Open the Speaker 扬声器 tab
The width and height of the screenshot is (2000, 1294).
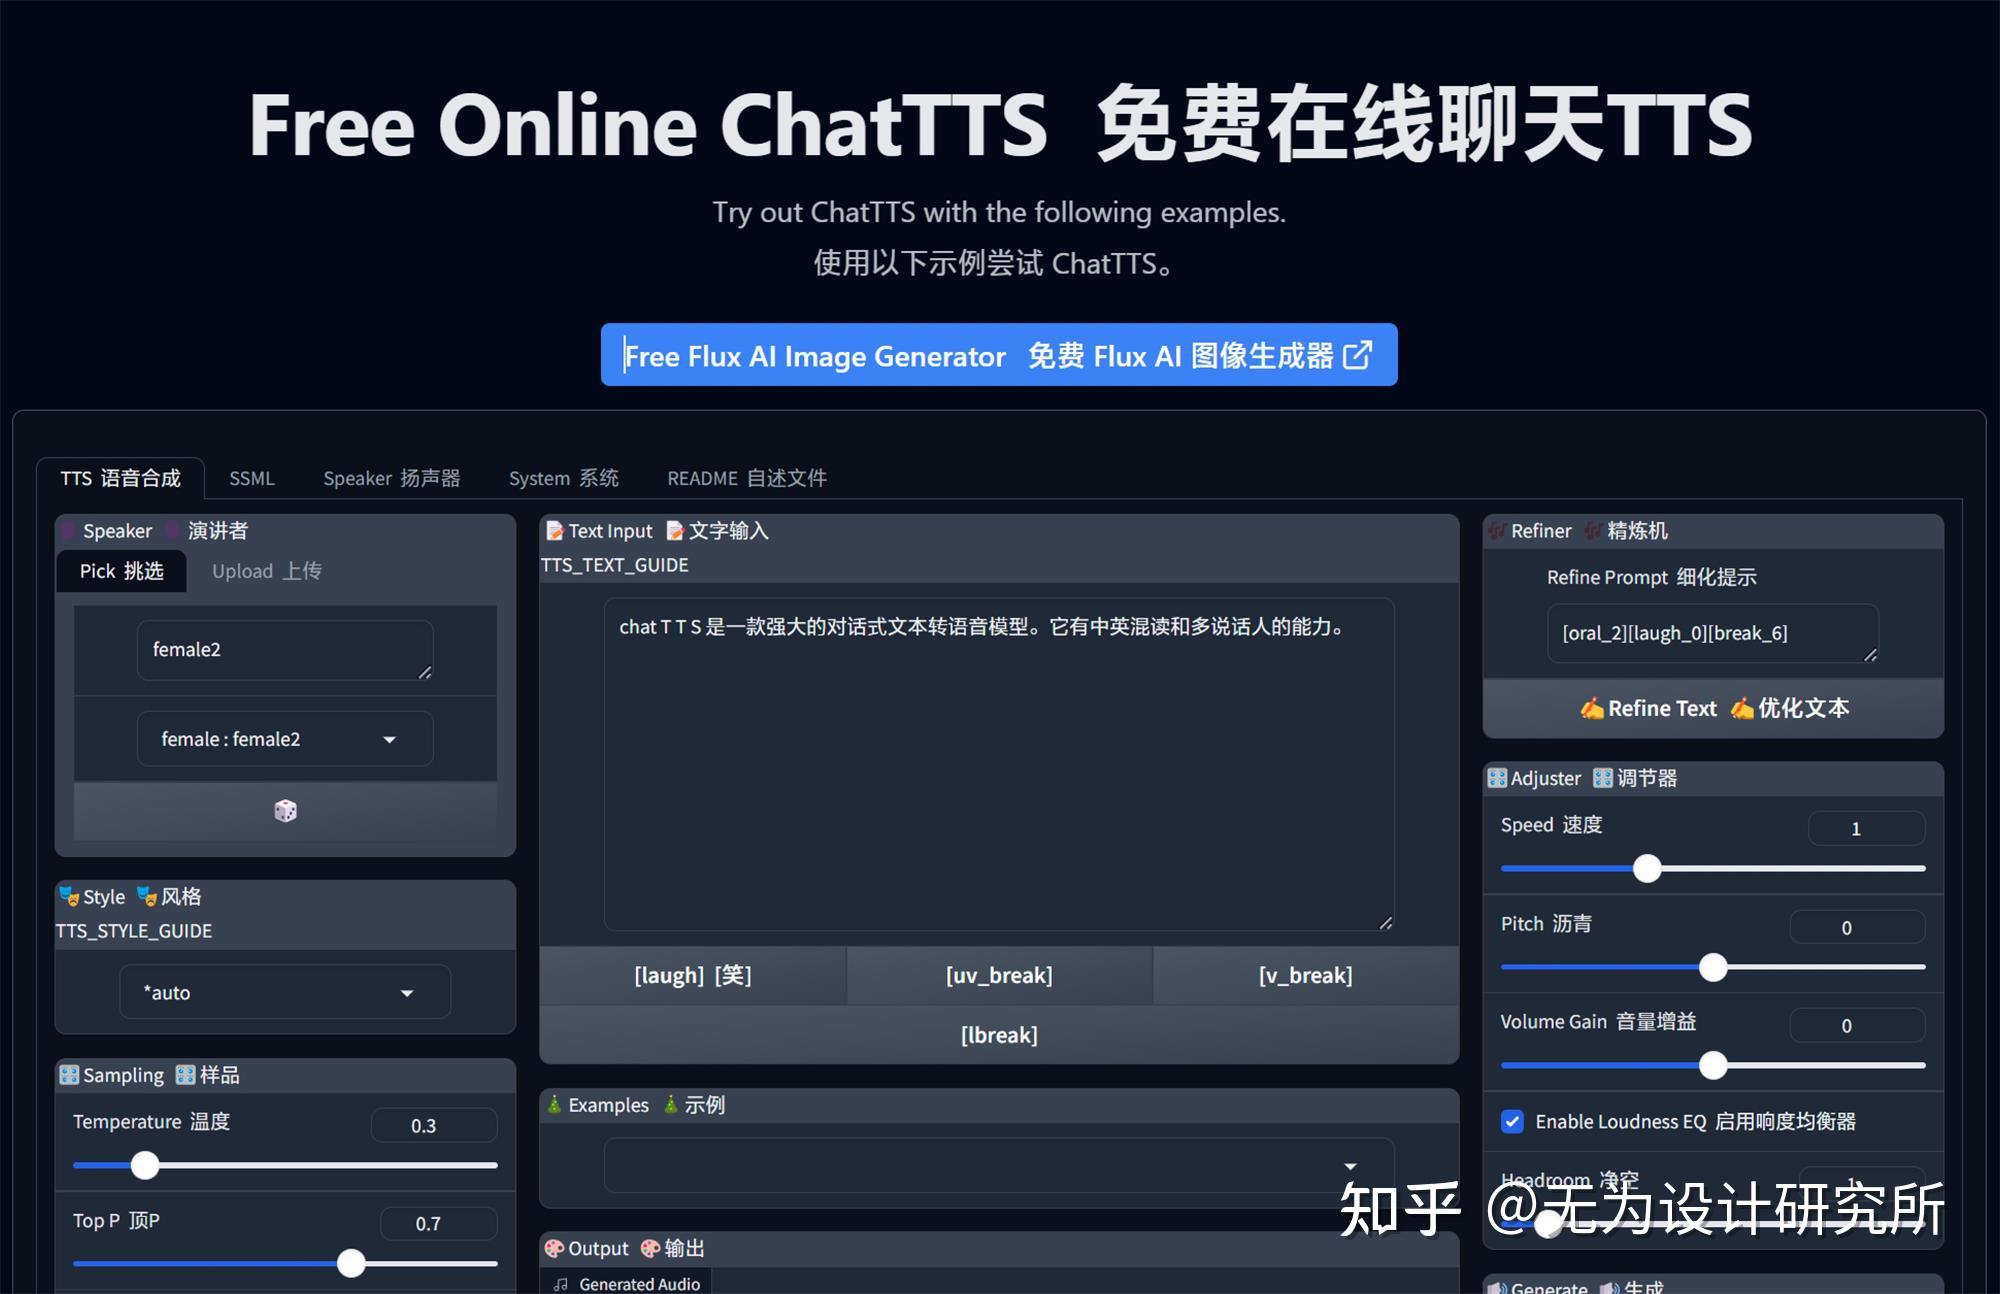click(391, 478)
